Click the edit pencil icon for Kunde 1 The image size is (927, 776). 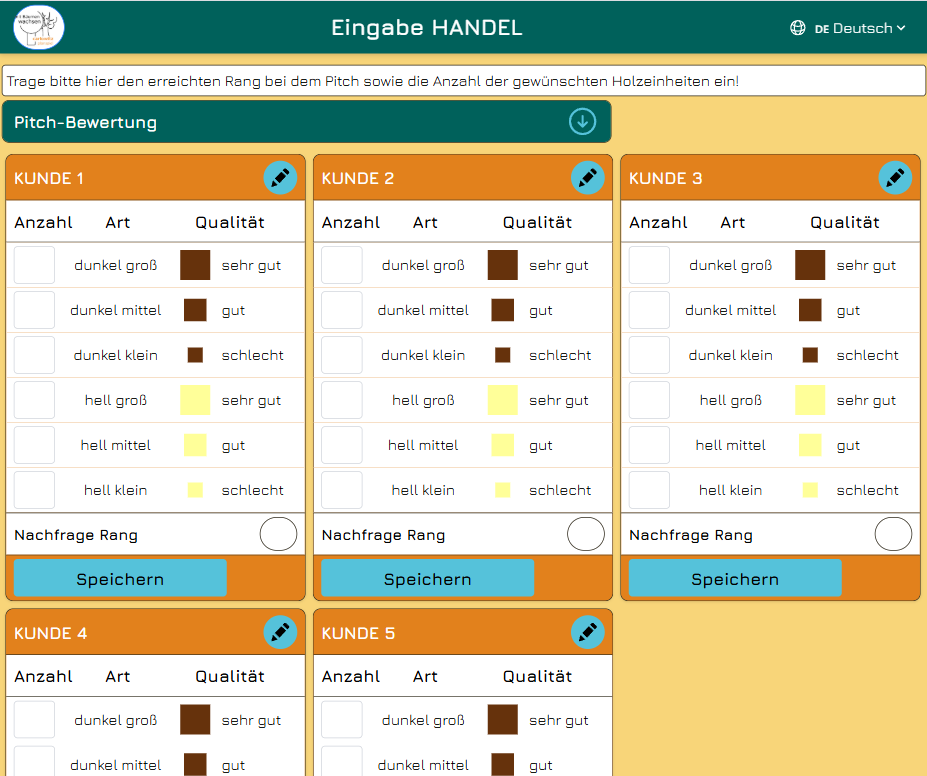click(x=280, y=178)
